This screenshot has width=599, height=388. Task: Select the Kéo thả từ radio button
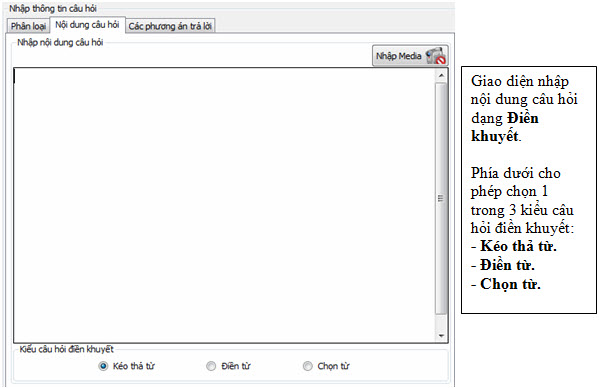(103, 366)
